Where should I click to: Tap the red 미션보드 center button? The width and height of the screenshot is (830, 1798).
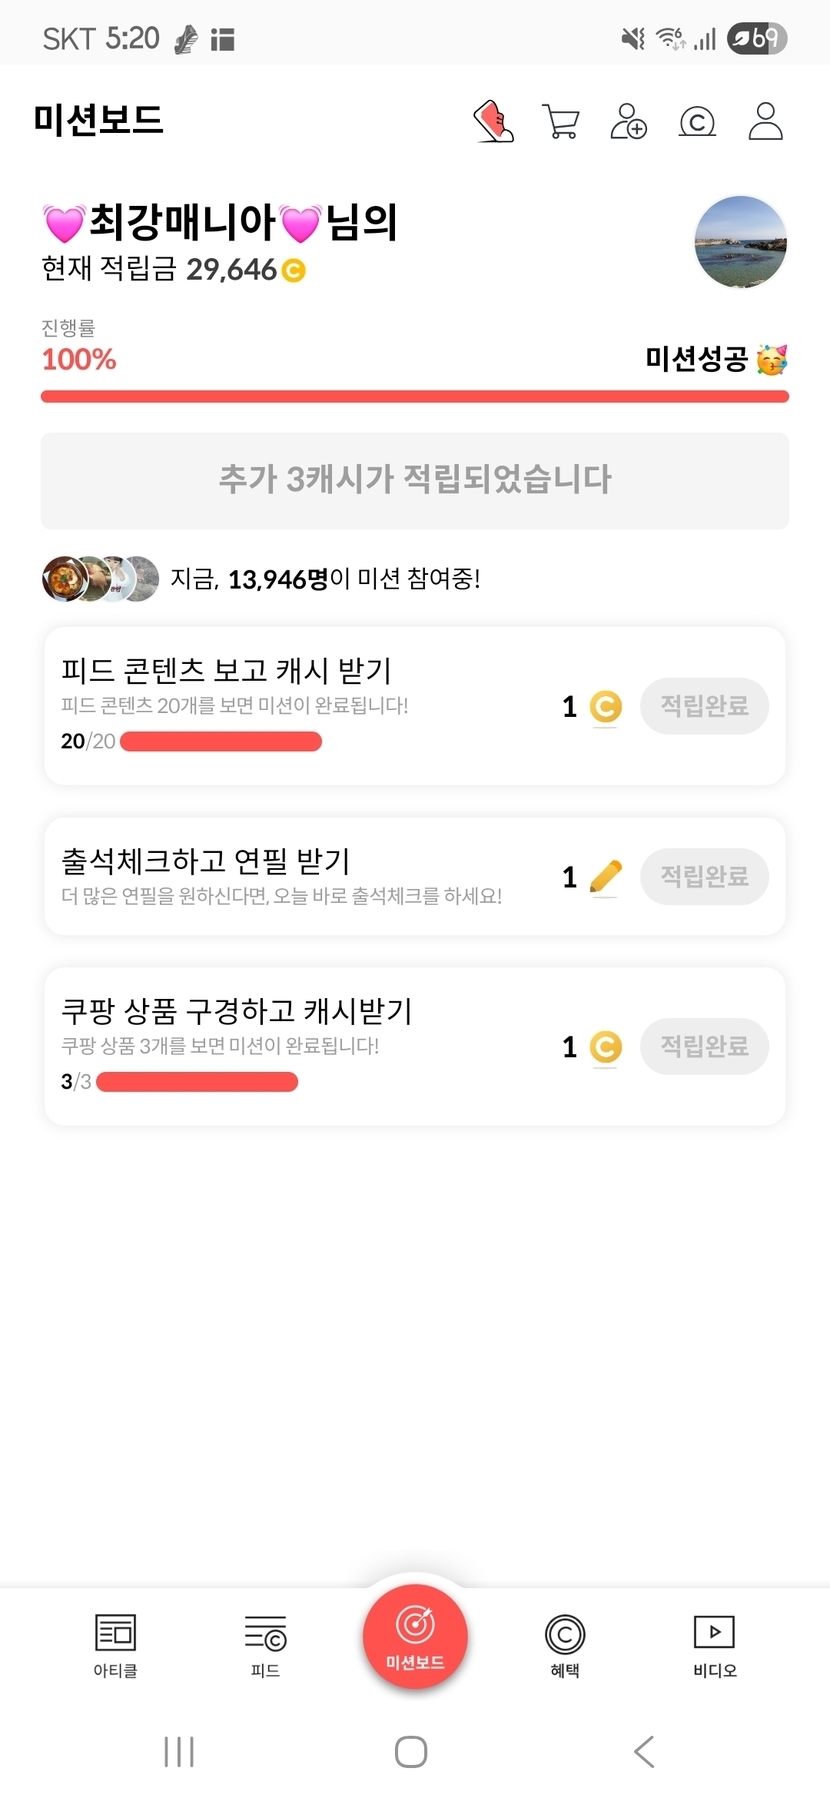(x=415, y=1637)
